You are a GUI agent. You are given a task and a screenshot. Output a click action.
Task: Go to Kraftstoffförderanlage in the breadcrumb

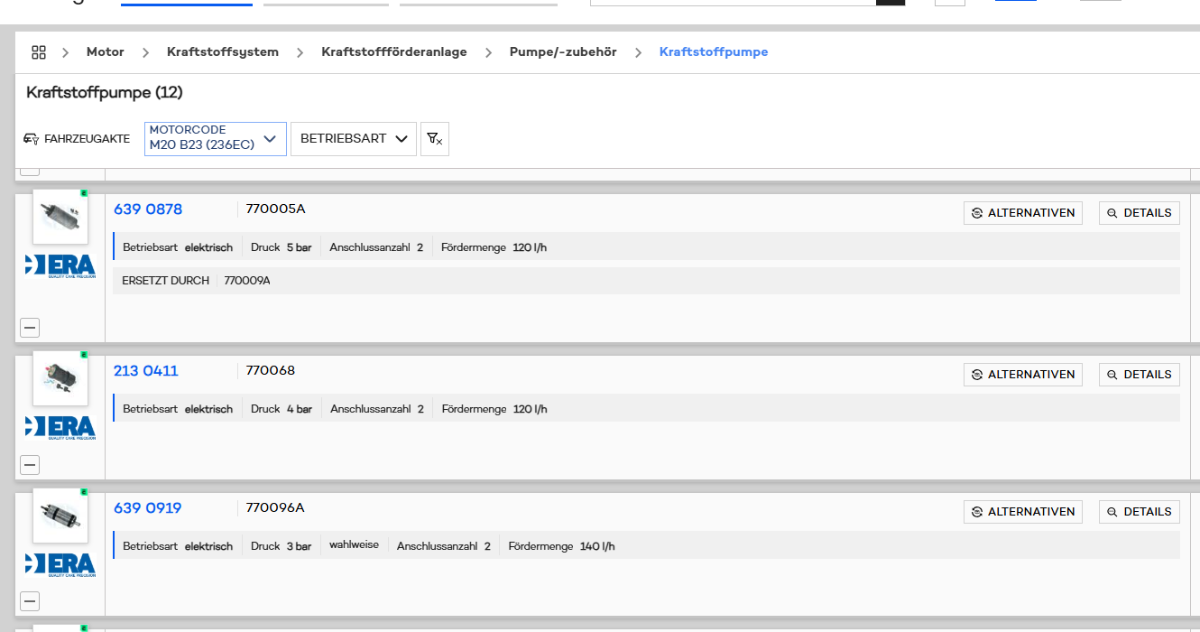[x=394, y=52]
